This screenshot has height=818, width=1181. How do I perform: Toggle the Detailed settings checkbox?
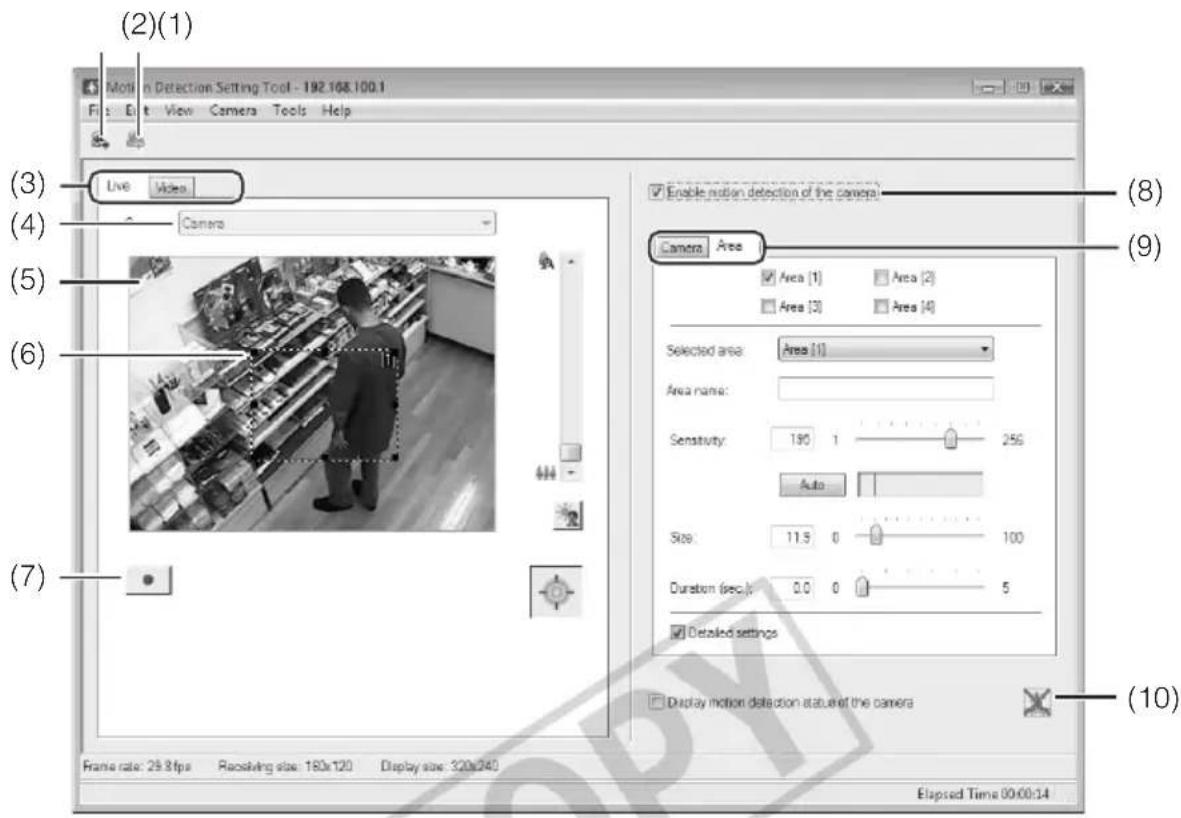point(678,632)
